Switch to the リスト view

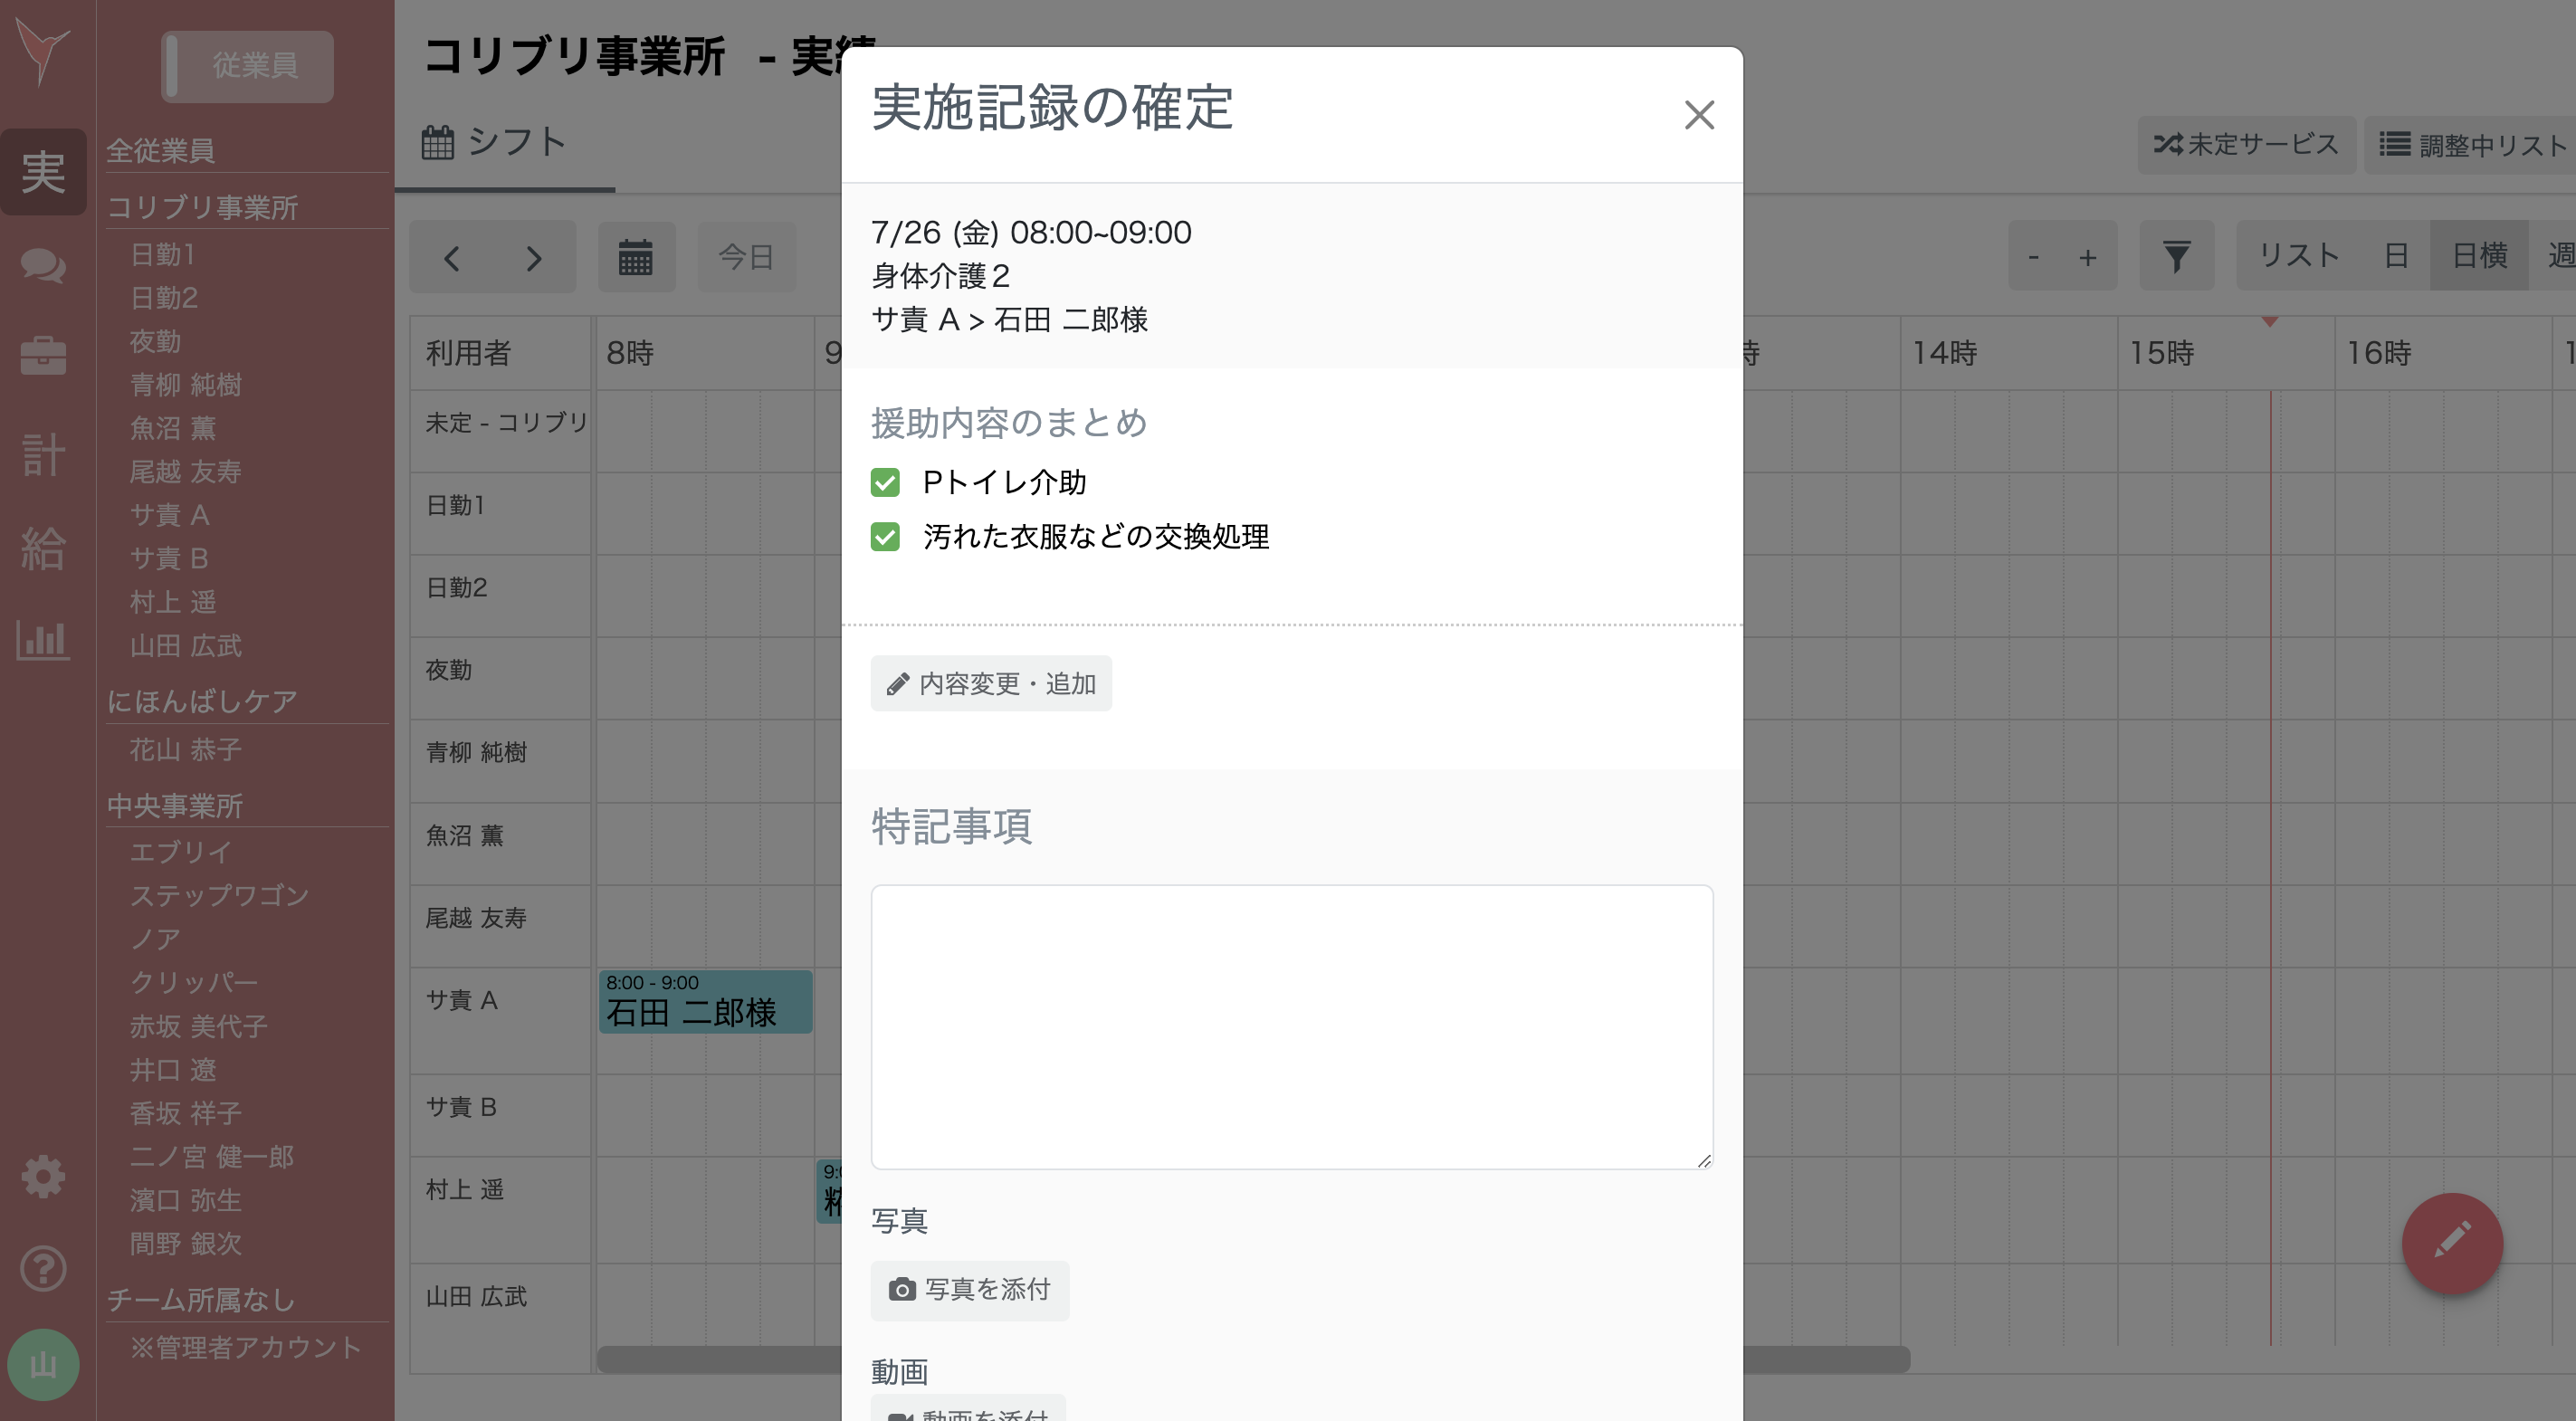point(2297,256)
